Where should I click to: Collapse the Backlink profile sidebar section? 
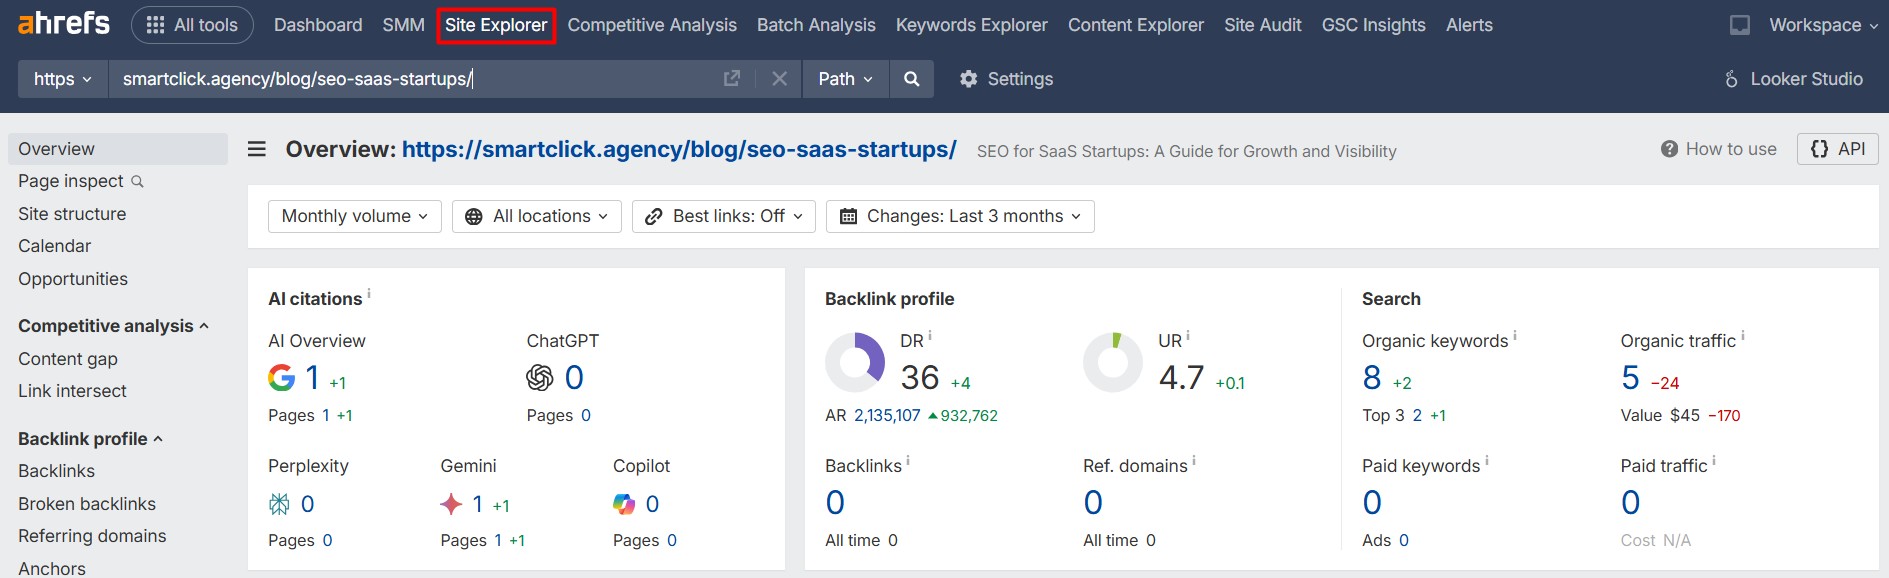click(x=90, y=439)
